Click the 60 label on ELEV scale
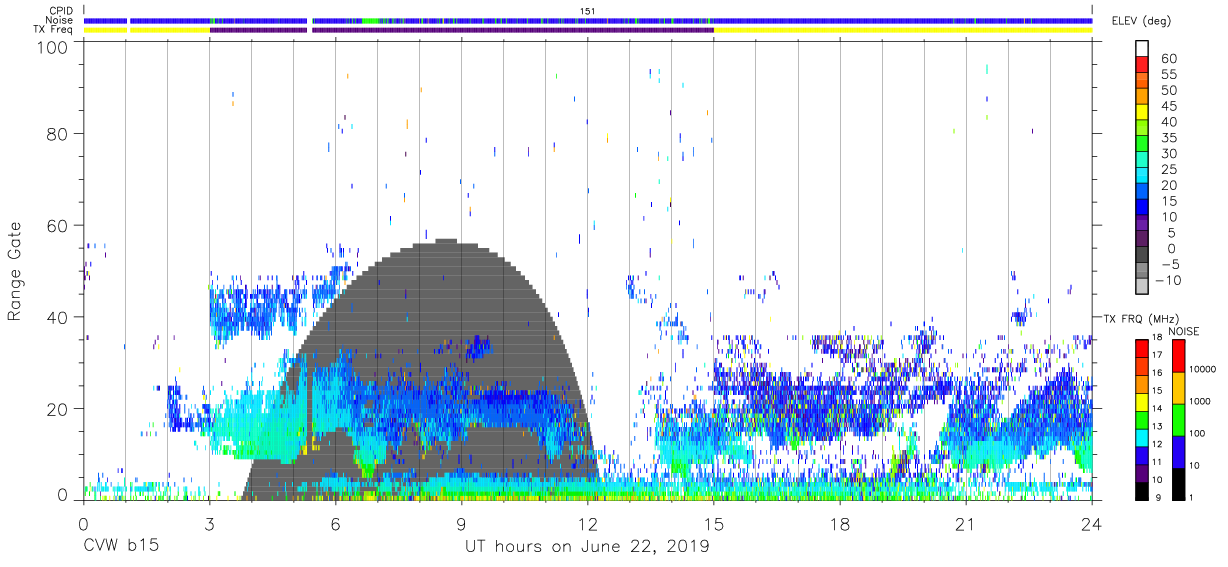This screenshot has height=567, width=1228. coord(1169,59)
